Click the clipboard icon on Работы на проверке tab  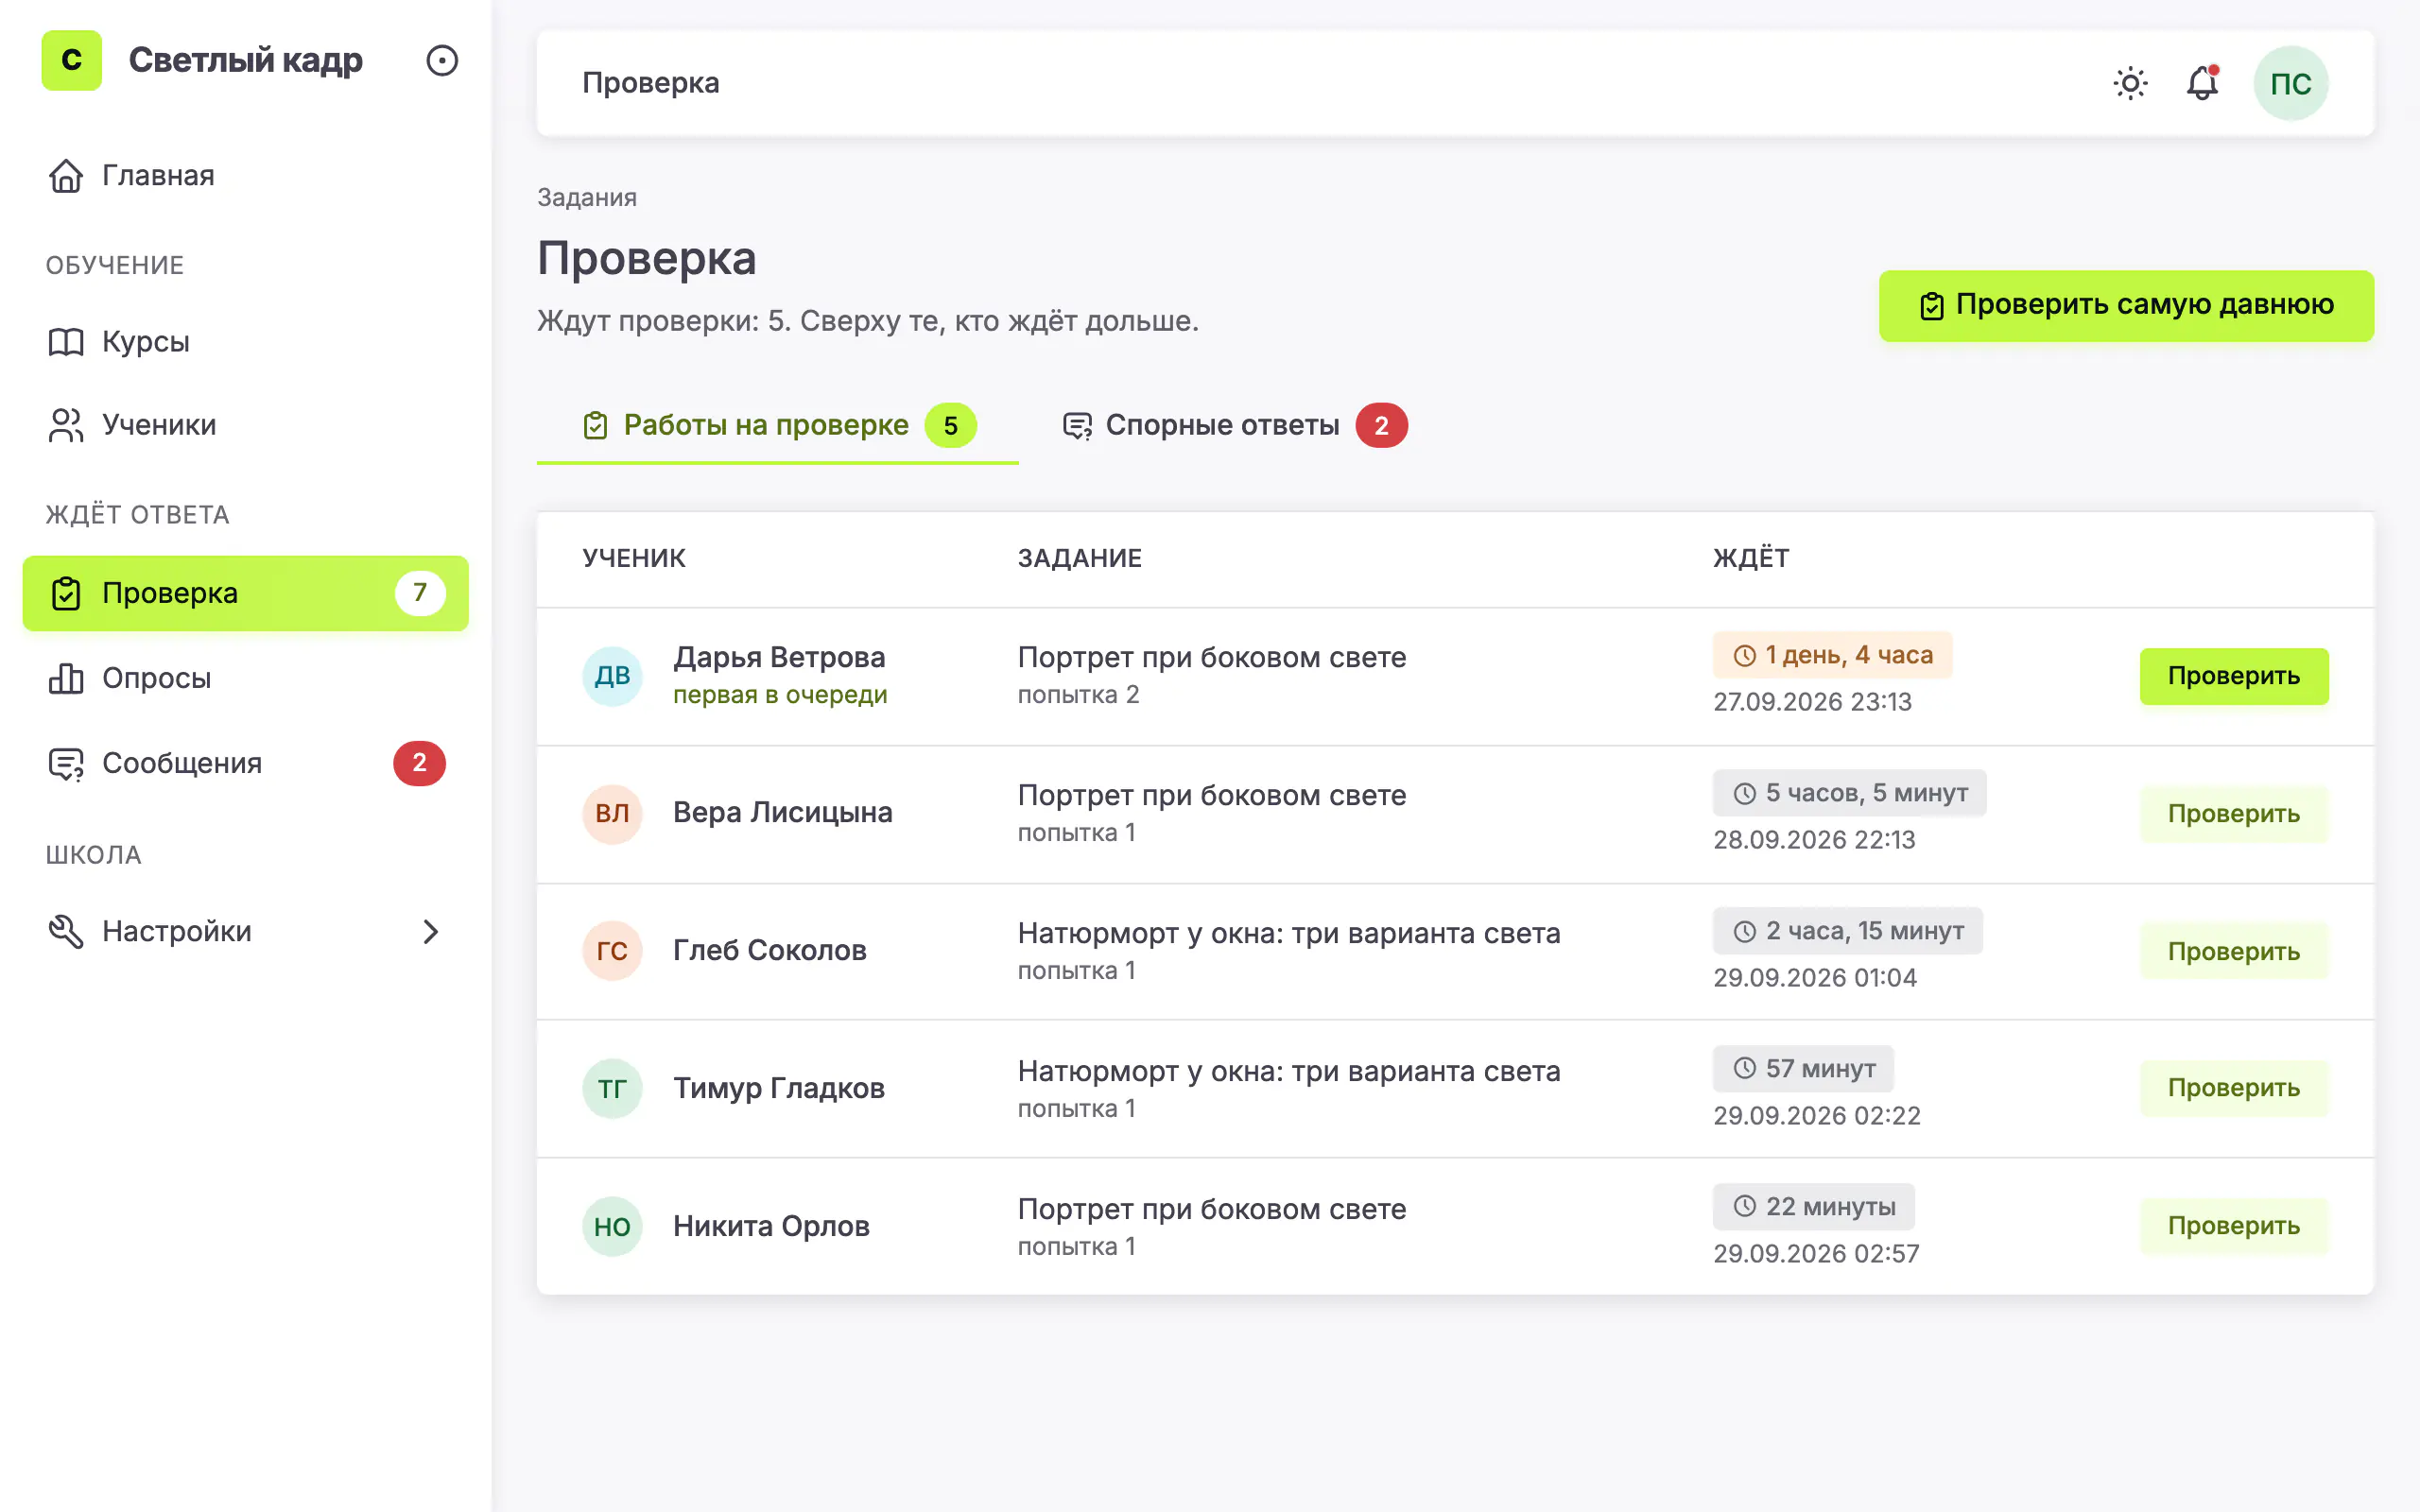pyautogui.click(x=595, y=426)
